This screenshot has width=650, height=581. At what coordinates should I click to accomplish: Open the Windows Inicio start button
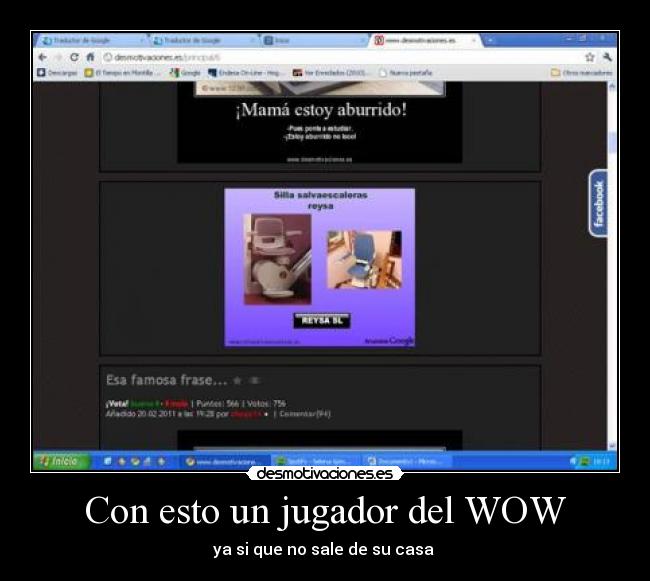[x=61, y=461]
